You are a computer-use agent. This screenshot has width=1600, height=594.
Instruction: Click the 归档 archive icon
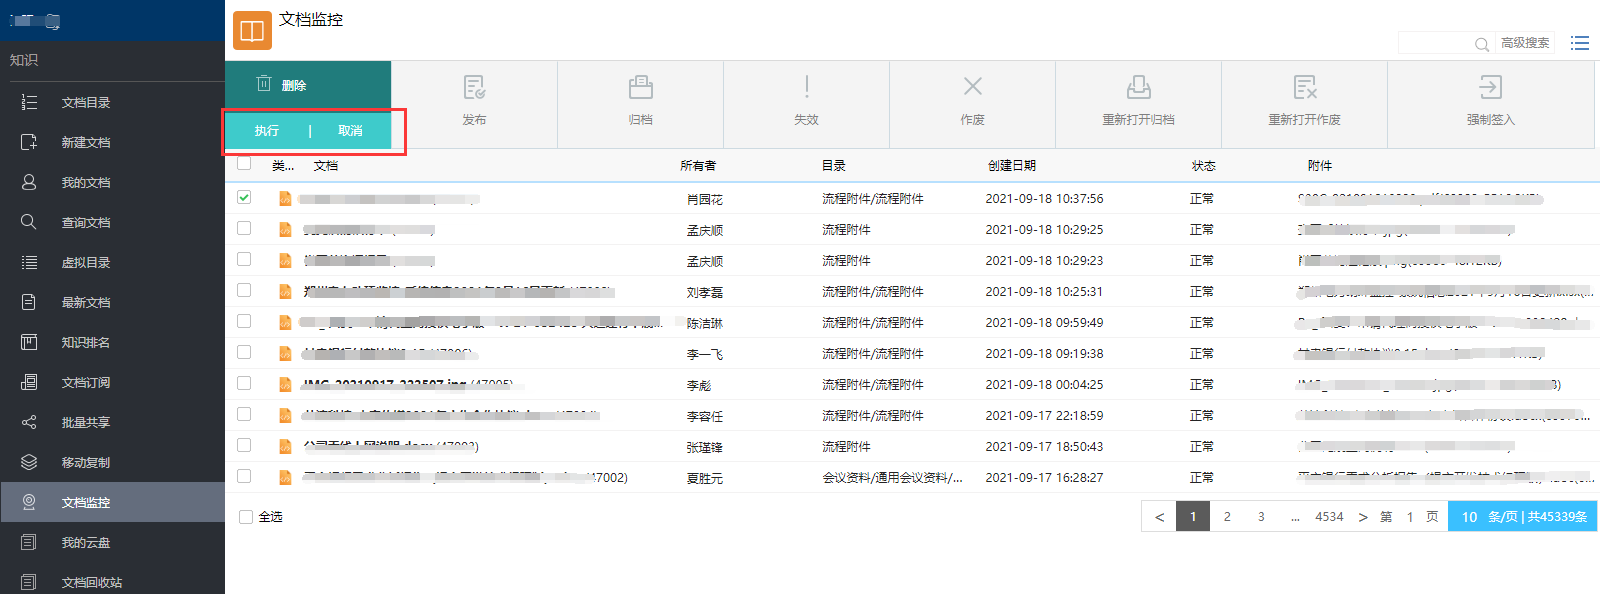(x=640, y=88)
